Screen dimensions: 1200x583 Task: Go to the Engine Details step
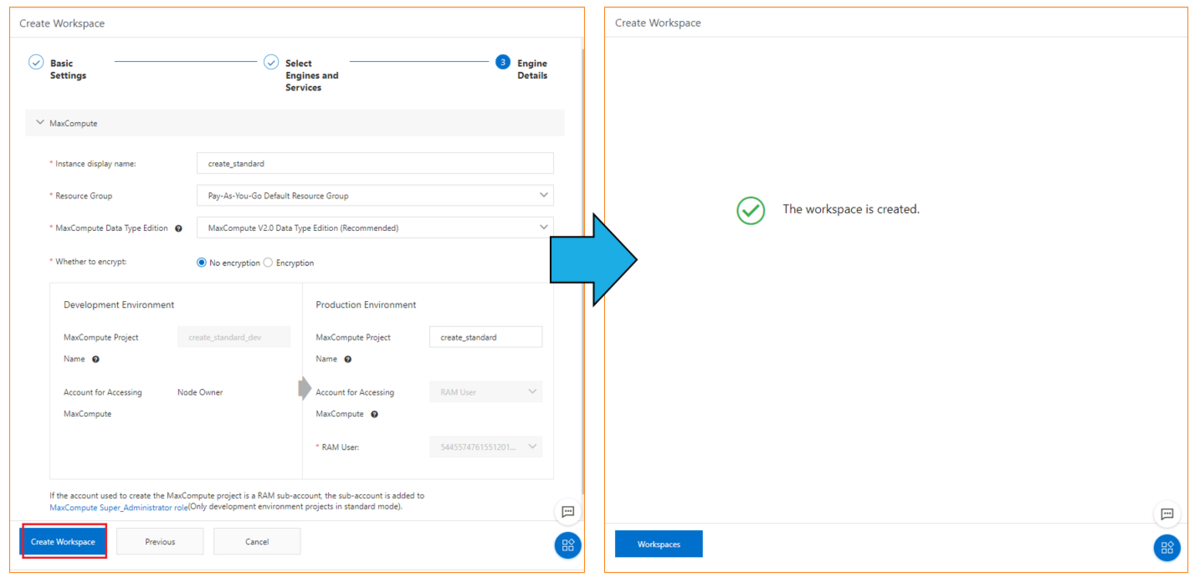[x=532, y=69]
